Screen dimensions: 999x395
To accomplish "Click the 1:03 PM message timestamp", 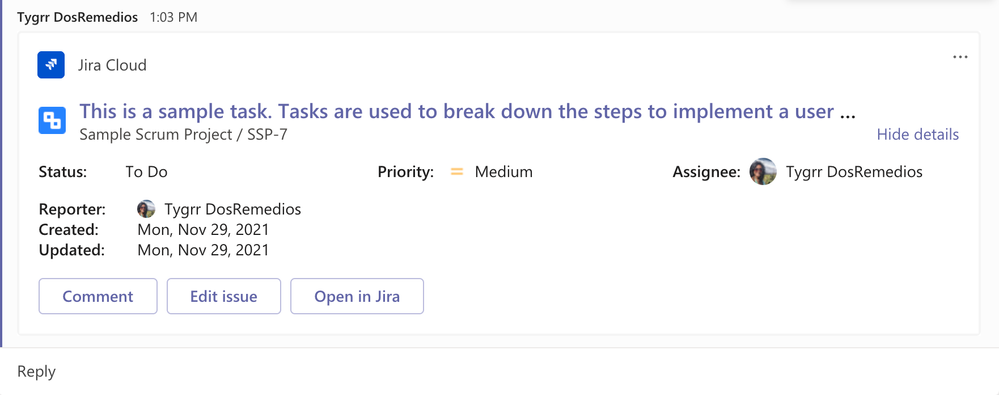I will [173, 18].
